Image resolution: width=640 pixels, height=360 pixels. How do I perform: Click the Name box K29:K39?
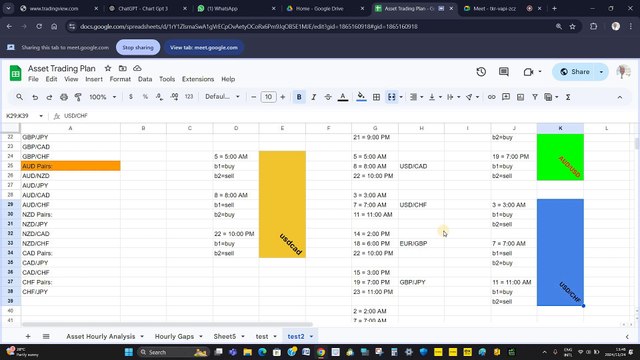[x=24, y=116]
